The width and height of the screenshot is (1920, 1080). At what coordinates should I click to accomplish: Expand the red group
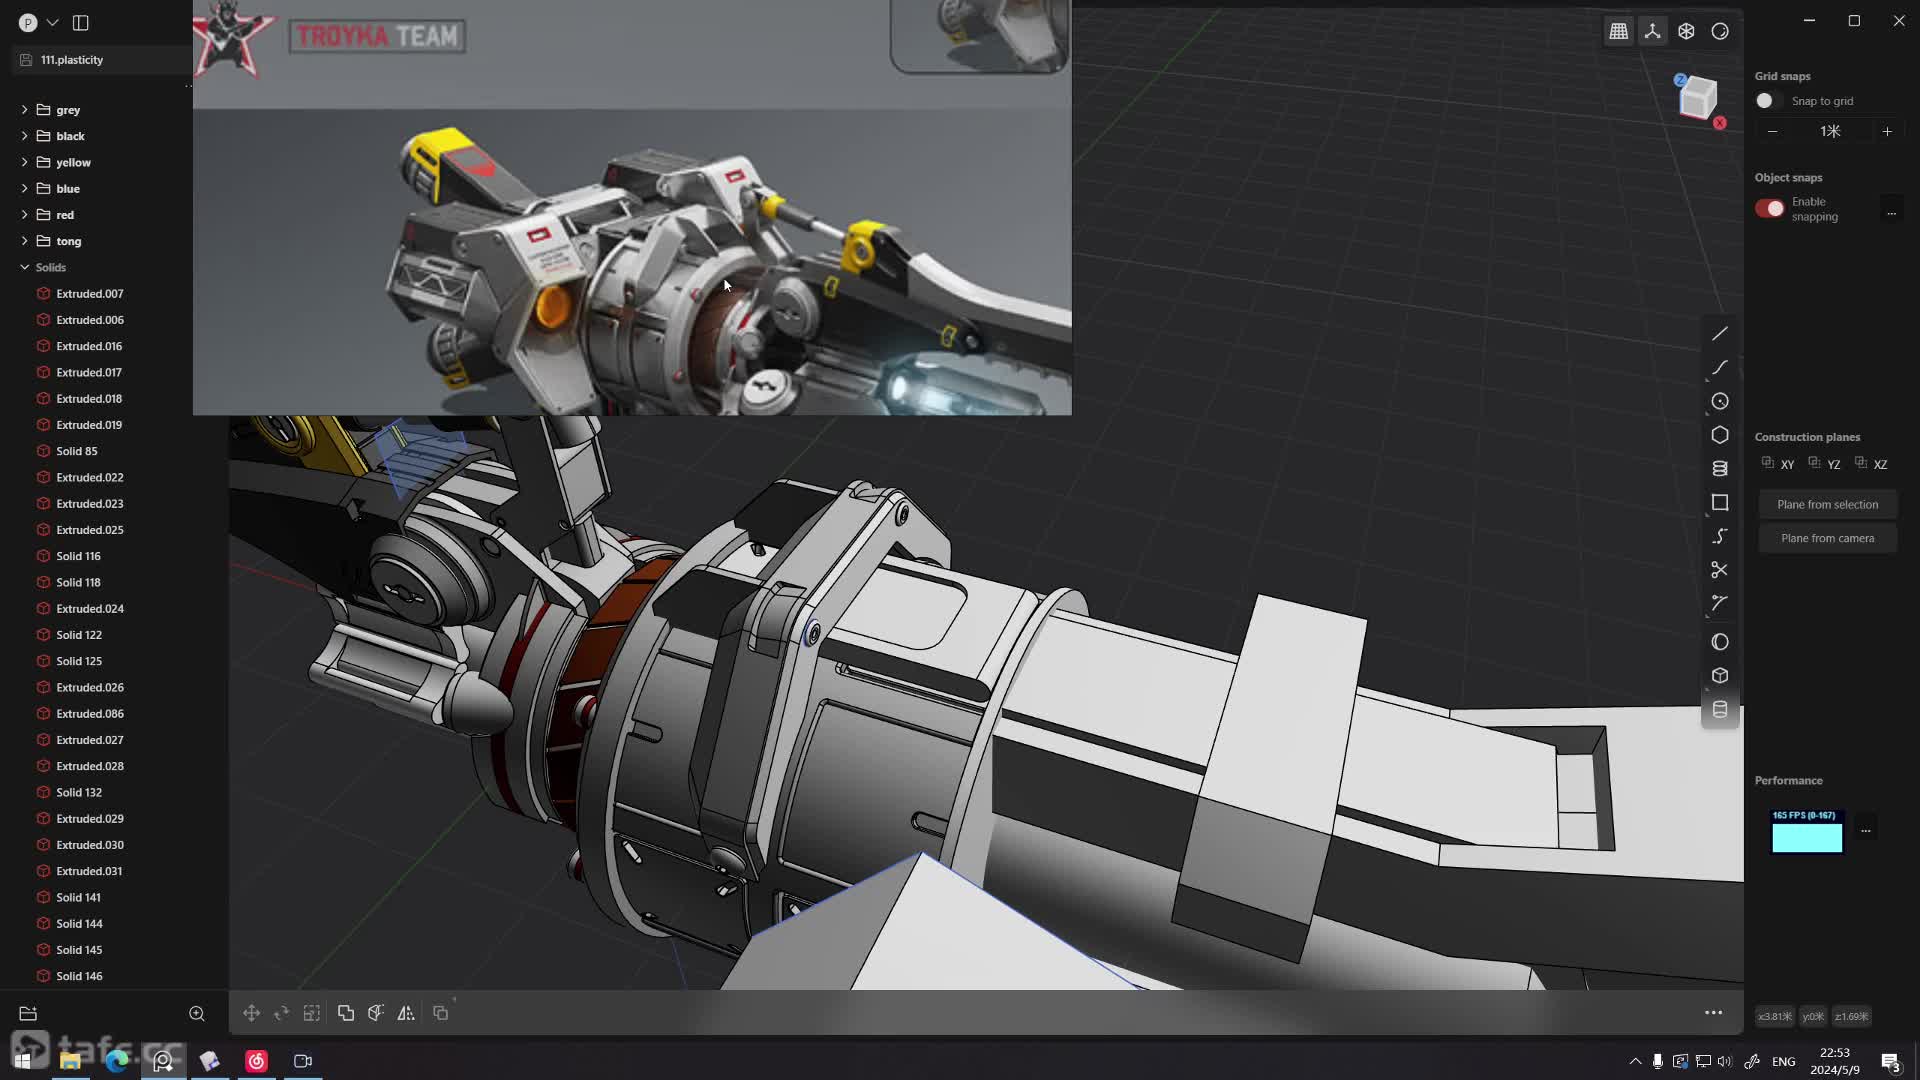[24, 214]
